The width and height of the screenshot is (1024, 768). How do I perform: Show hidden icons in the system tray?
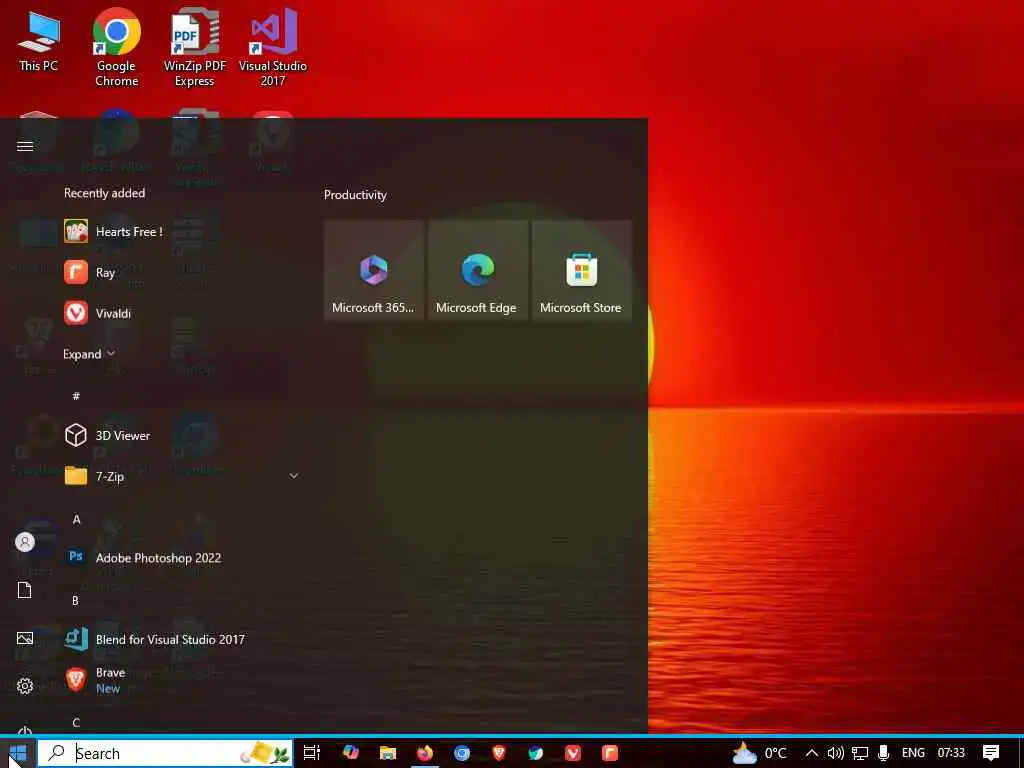pyautogui.click(x=811, y=753)
